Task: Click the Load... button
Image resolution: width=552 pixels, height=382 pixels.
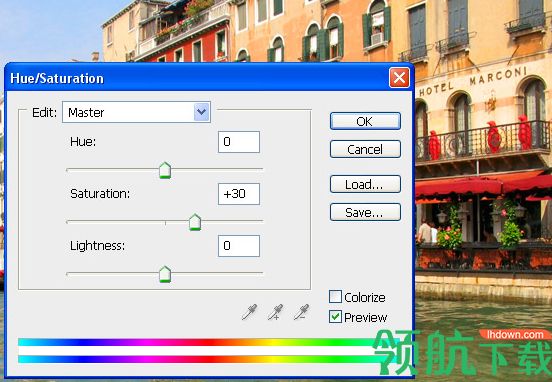Action: [365, 184]
